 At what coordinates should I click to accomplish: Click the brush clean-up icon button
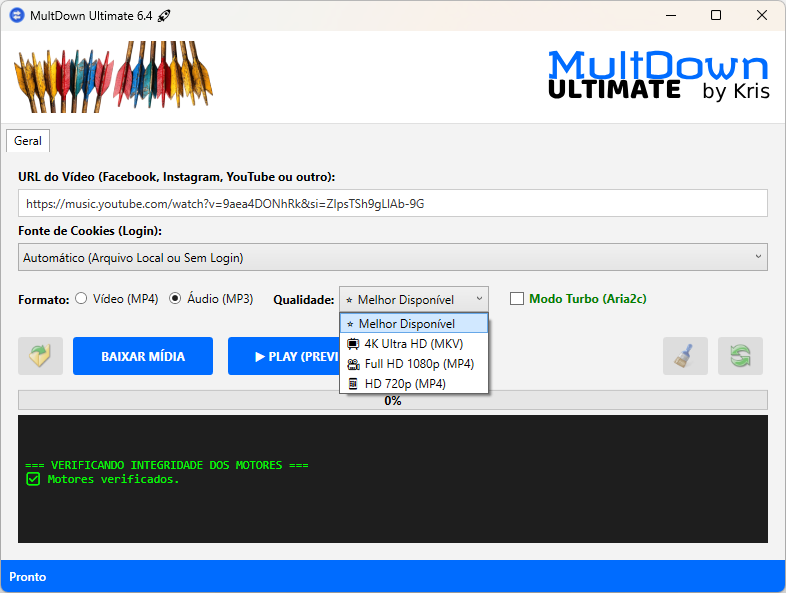[x=685, y=356]
